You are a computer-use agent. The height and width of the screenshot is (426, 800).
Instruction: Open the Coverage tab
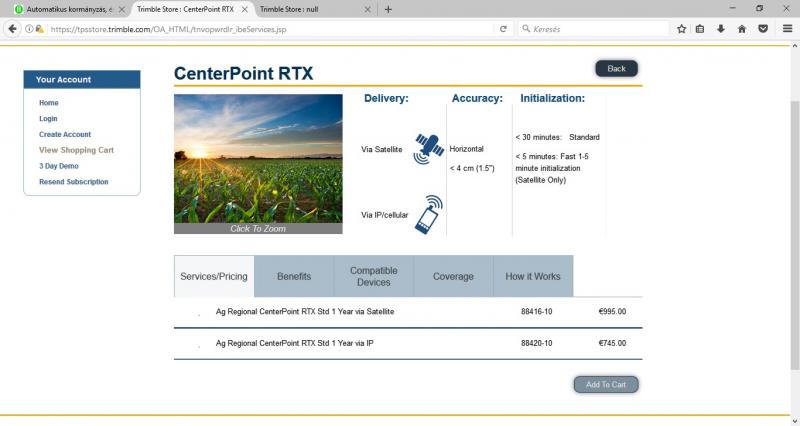tap(453, 276)
